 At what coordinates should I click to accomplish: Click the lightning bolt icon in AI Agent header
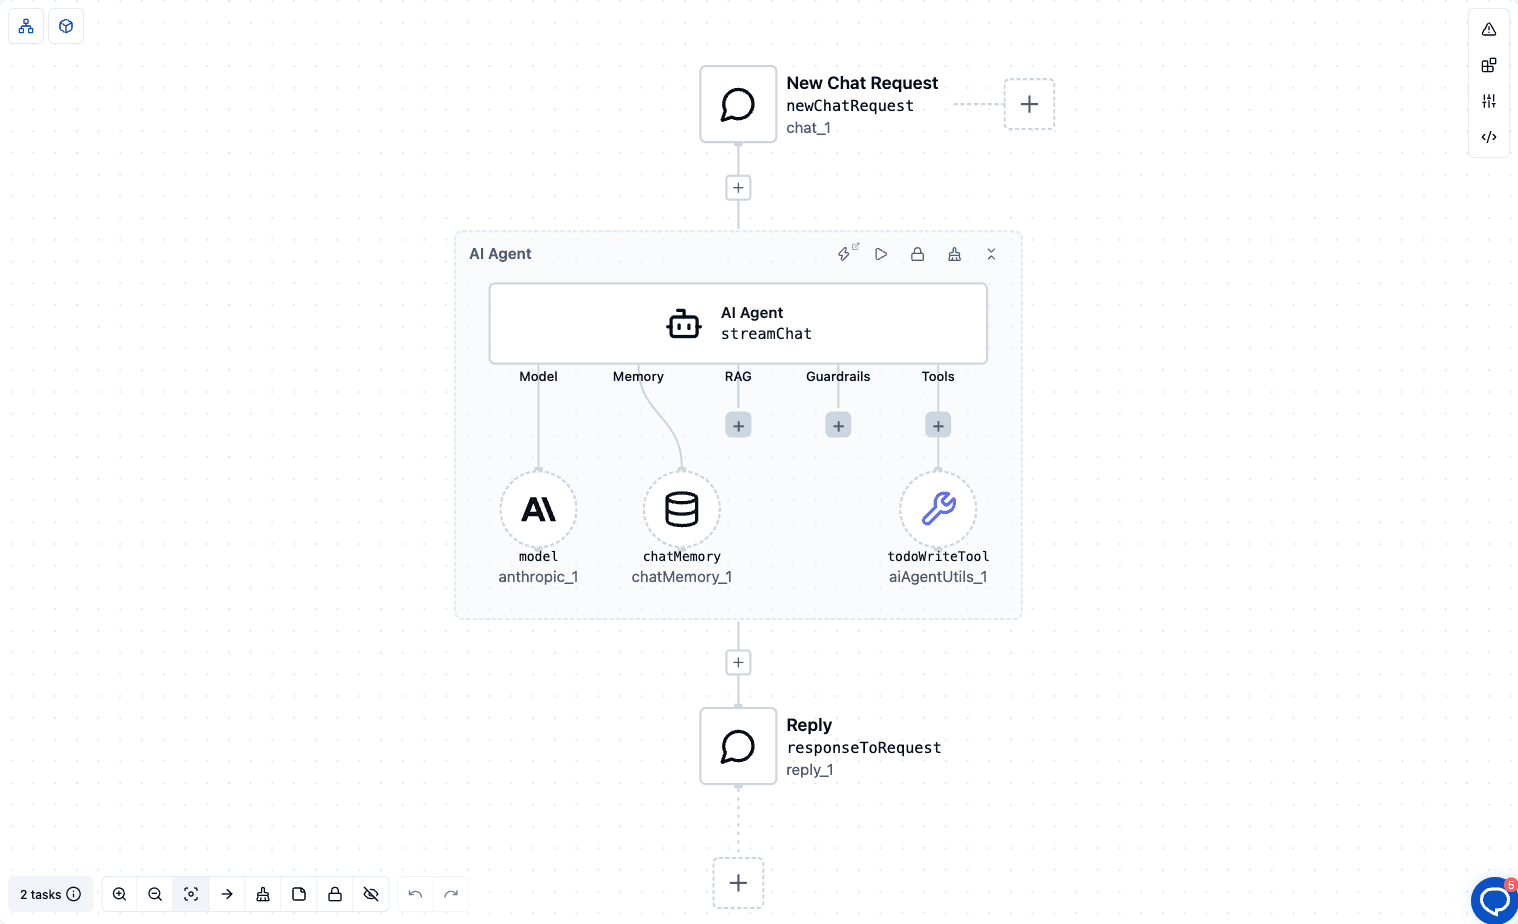[845, 254]
